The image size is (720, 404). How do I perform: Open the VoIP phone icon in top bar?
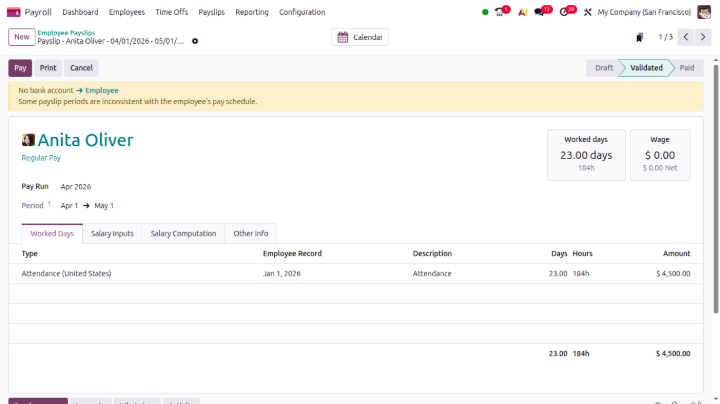pos(500,12)
